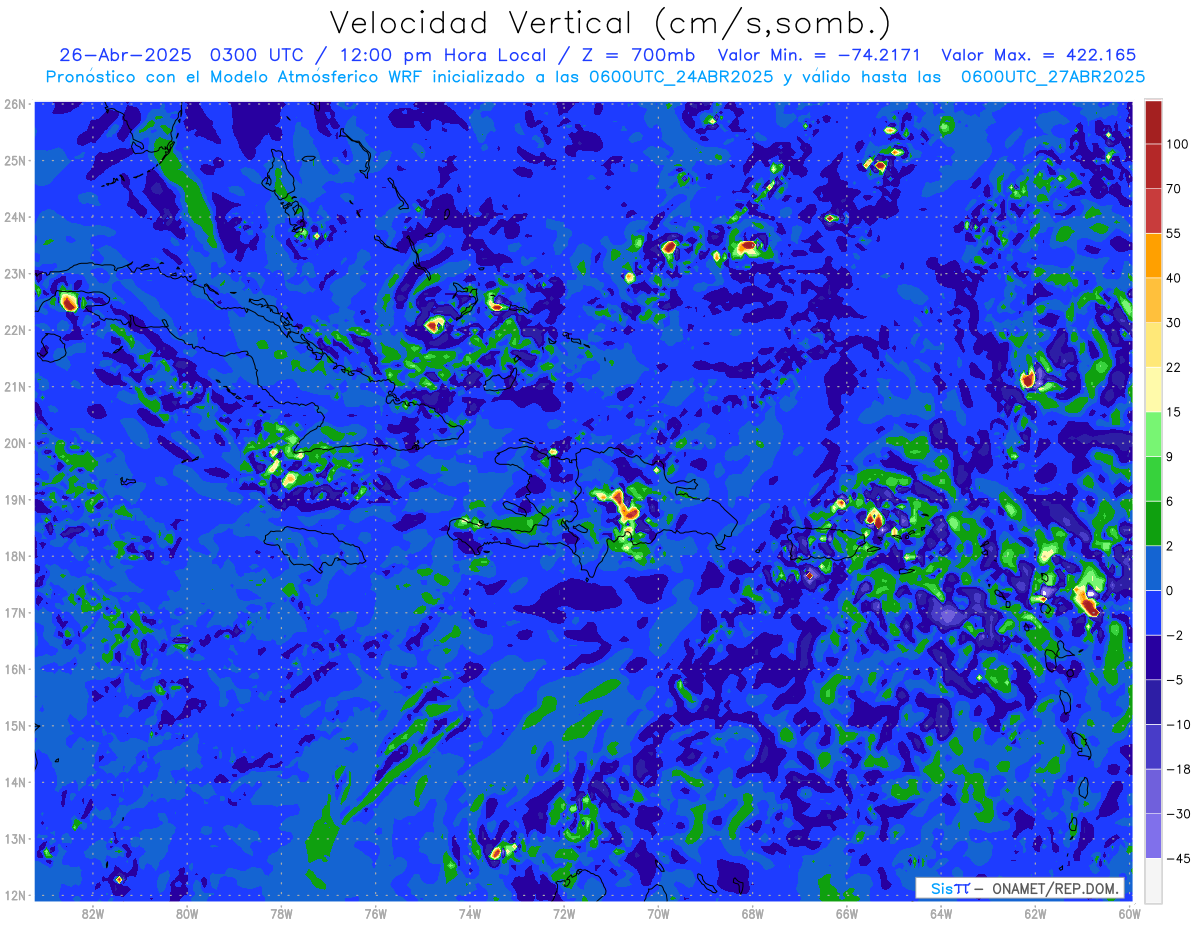Click the Puerto Rico island outline

(x=828, y=545)
